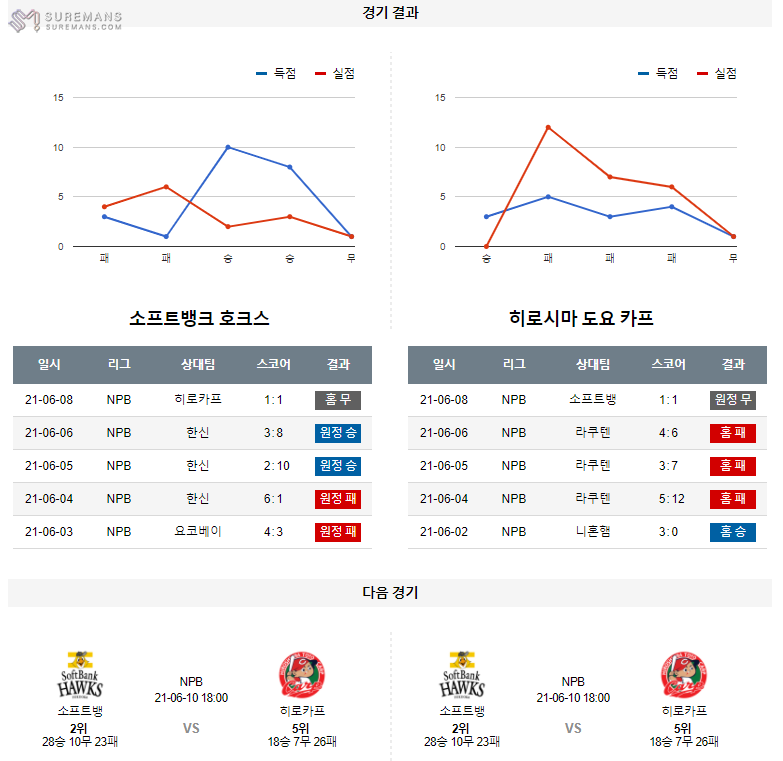The image size is (783, 761).
Task: Click the red peak point at 12 on right chart
Action: tap(548, 127)
